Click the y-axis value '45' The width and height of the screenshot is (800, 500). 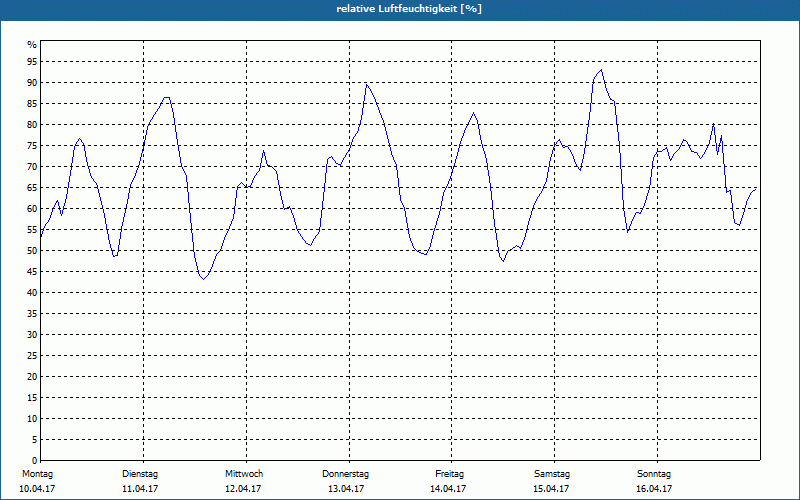[32, 271]
